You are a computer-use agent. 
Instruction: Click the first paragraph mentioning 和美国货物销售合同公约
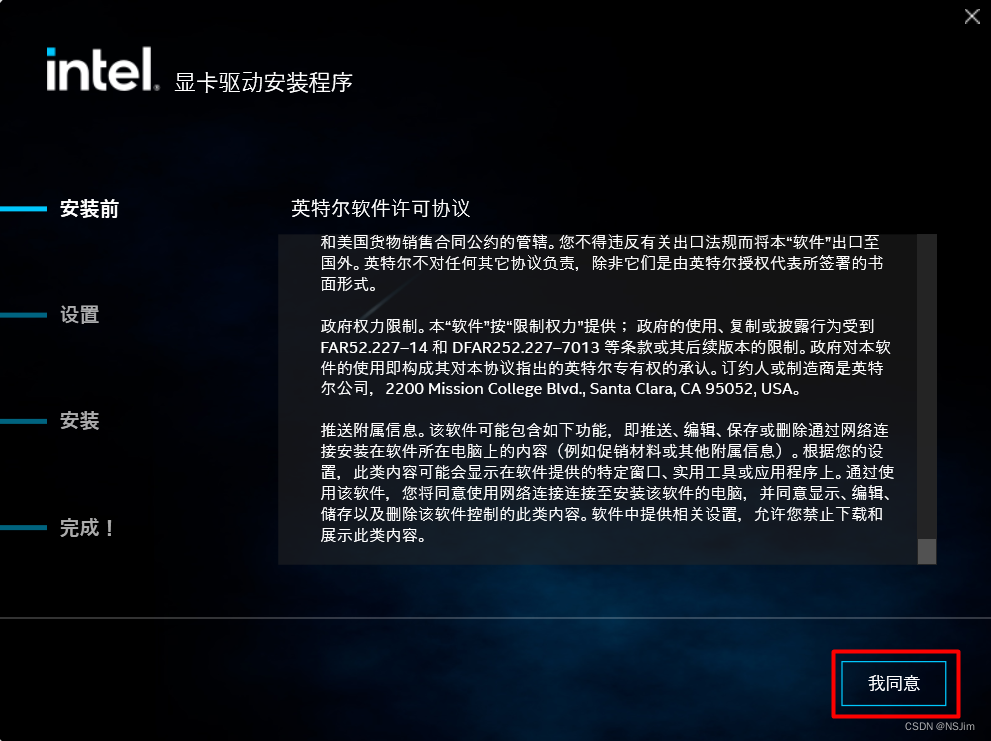tap(602, 263)
